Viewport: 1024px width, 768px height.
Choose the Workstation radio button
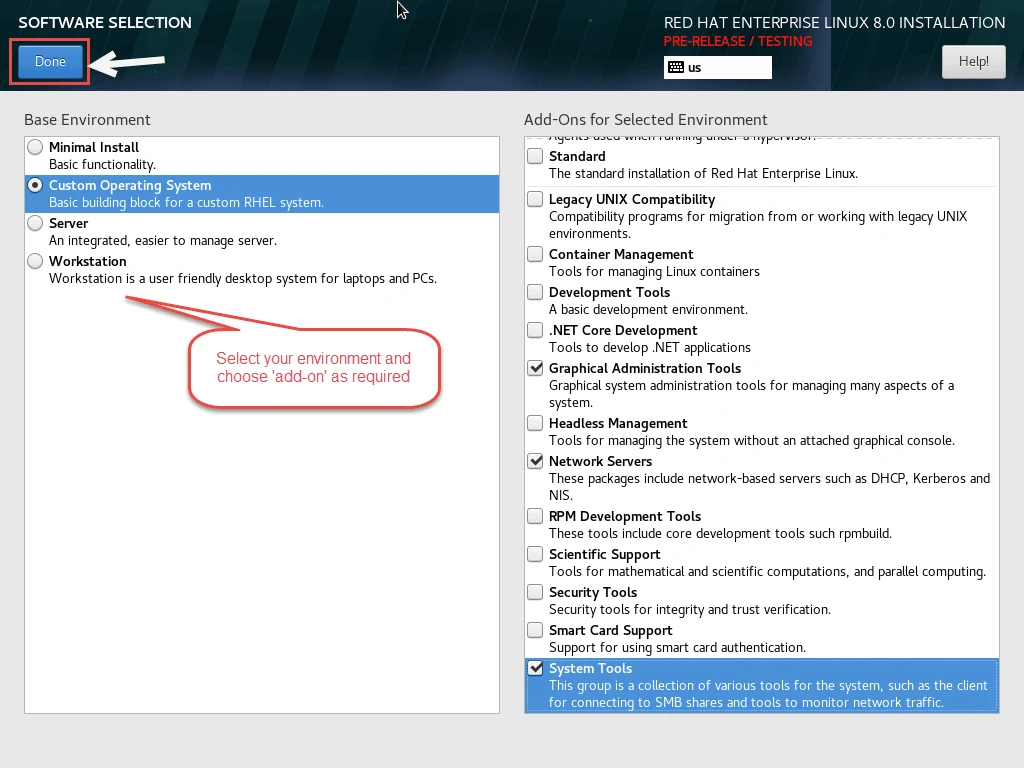(x=36, y=261)
